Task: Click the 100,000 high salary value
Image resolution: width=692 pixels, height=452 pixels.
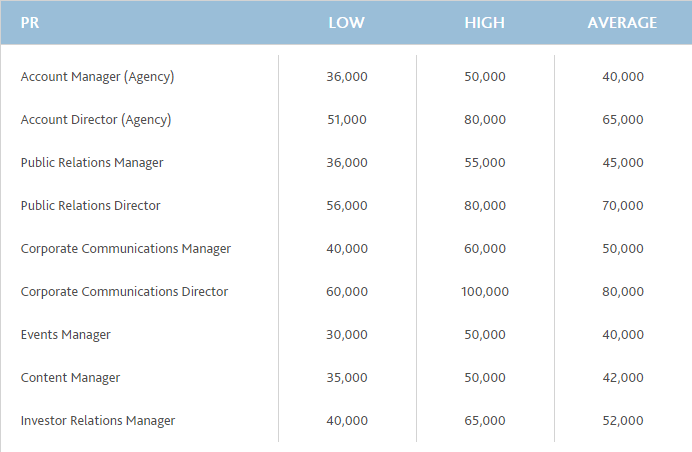Action: 485,292
